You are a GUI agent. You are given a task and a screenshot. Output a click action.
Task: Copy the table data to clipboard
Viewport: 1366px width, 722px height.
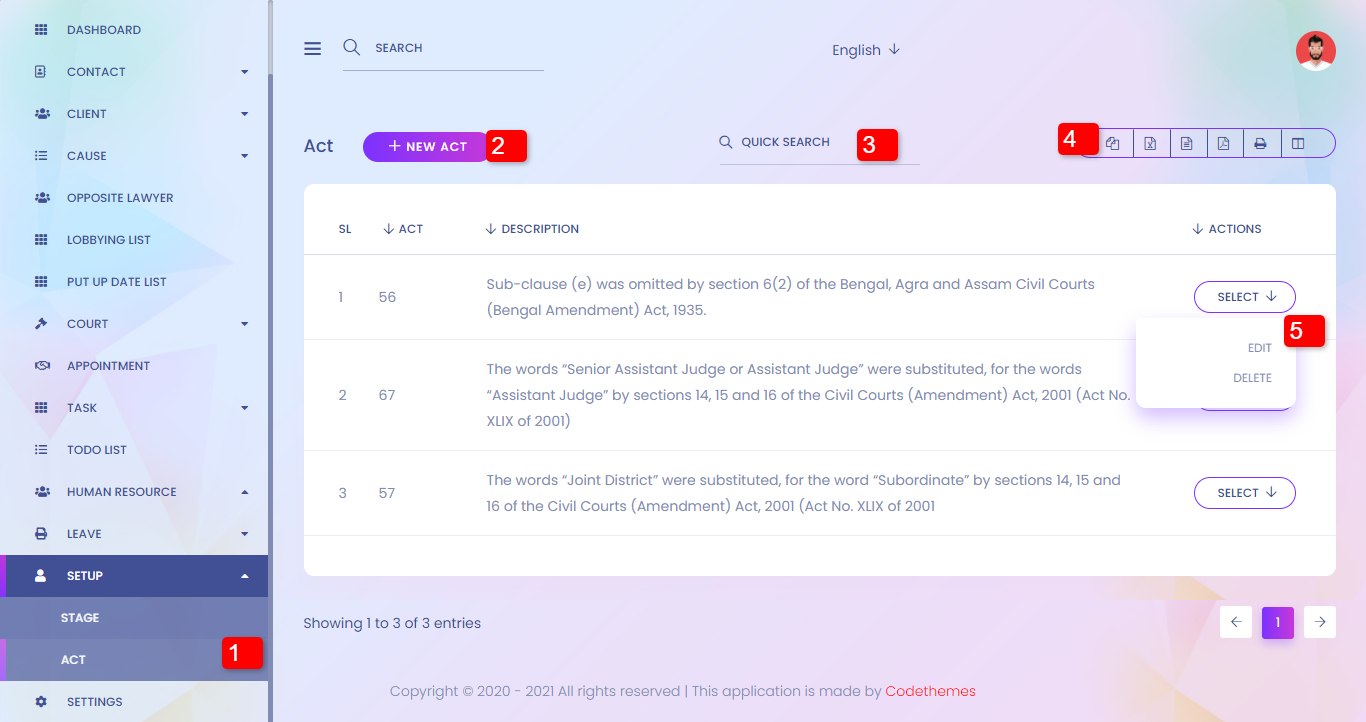coord(1113,144)
